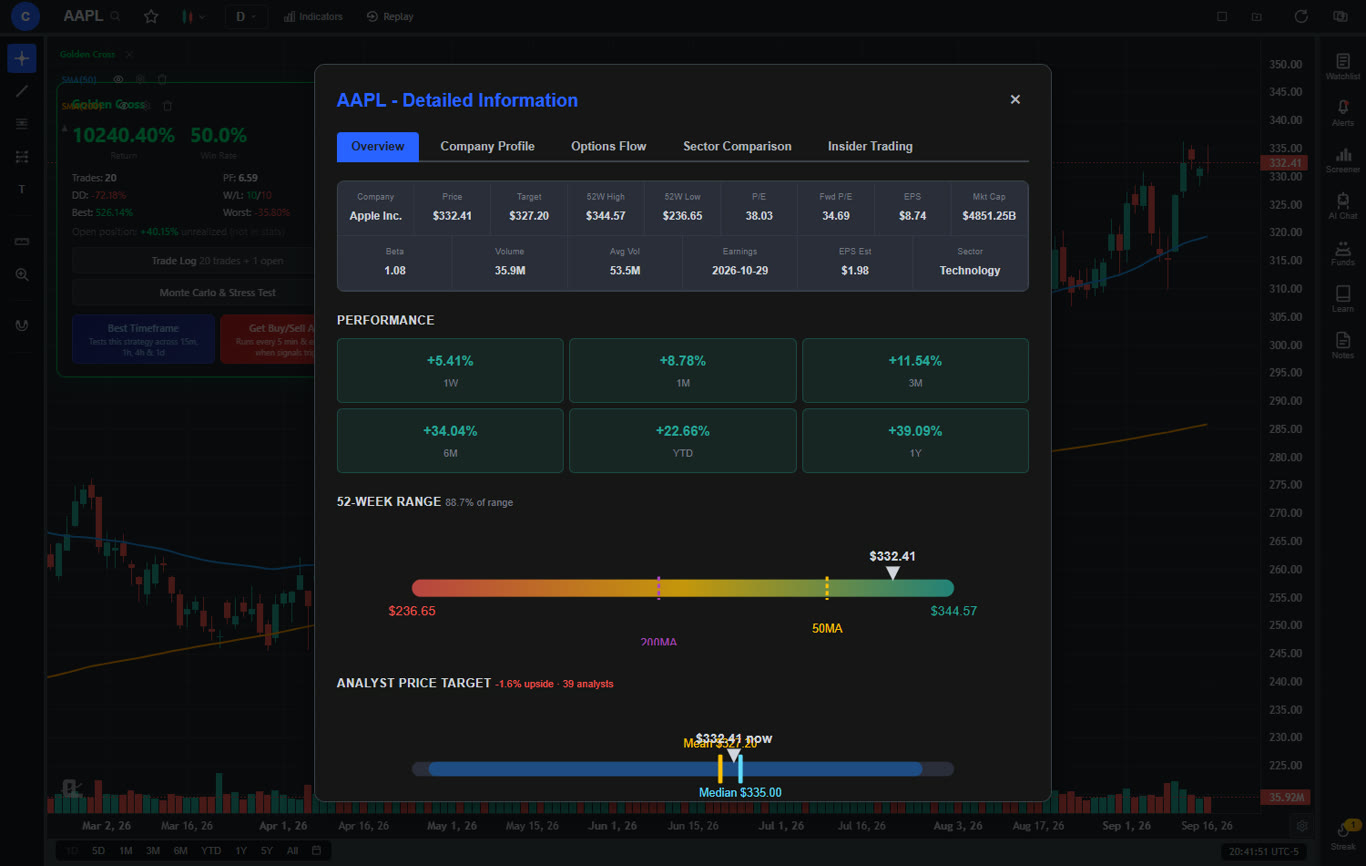1366x866 pixels.
Task: Select the 5Y range button
Action: coord(266,851)
